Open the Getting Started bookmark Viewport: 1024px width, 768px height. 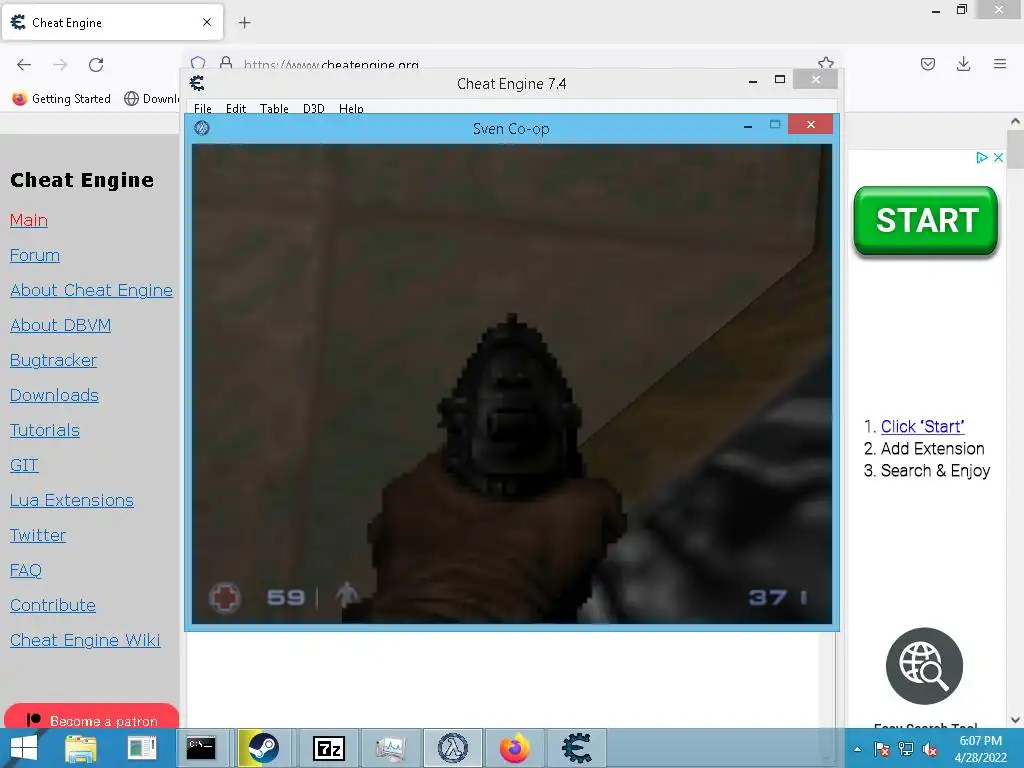tap(61, 99)
